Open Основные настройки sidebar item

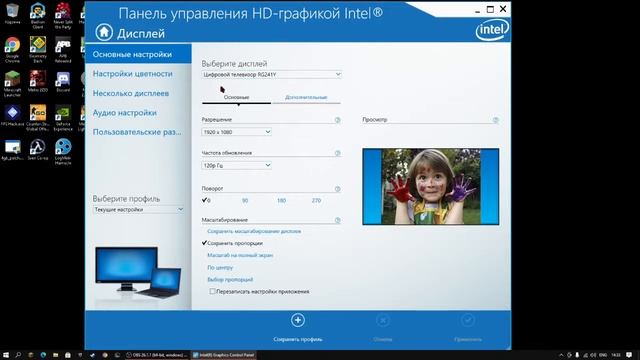coord(138,54)
